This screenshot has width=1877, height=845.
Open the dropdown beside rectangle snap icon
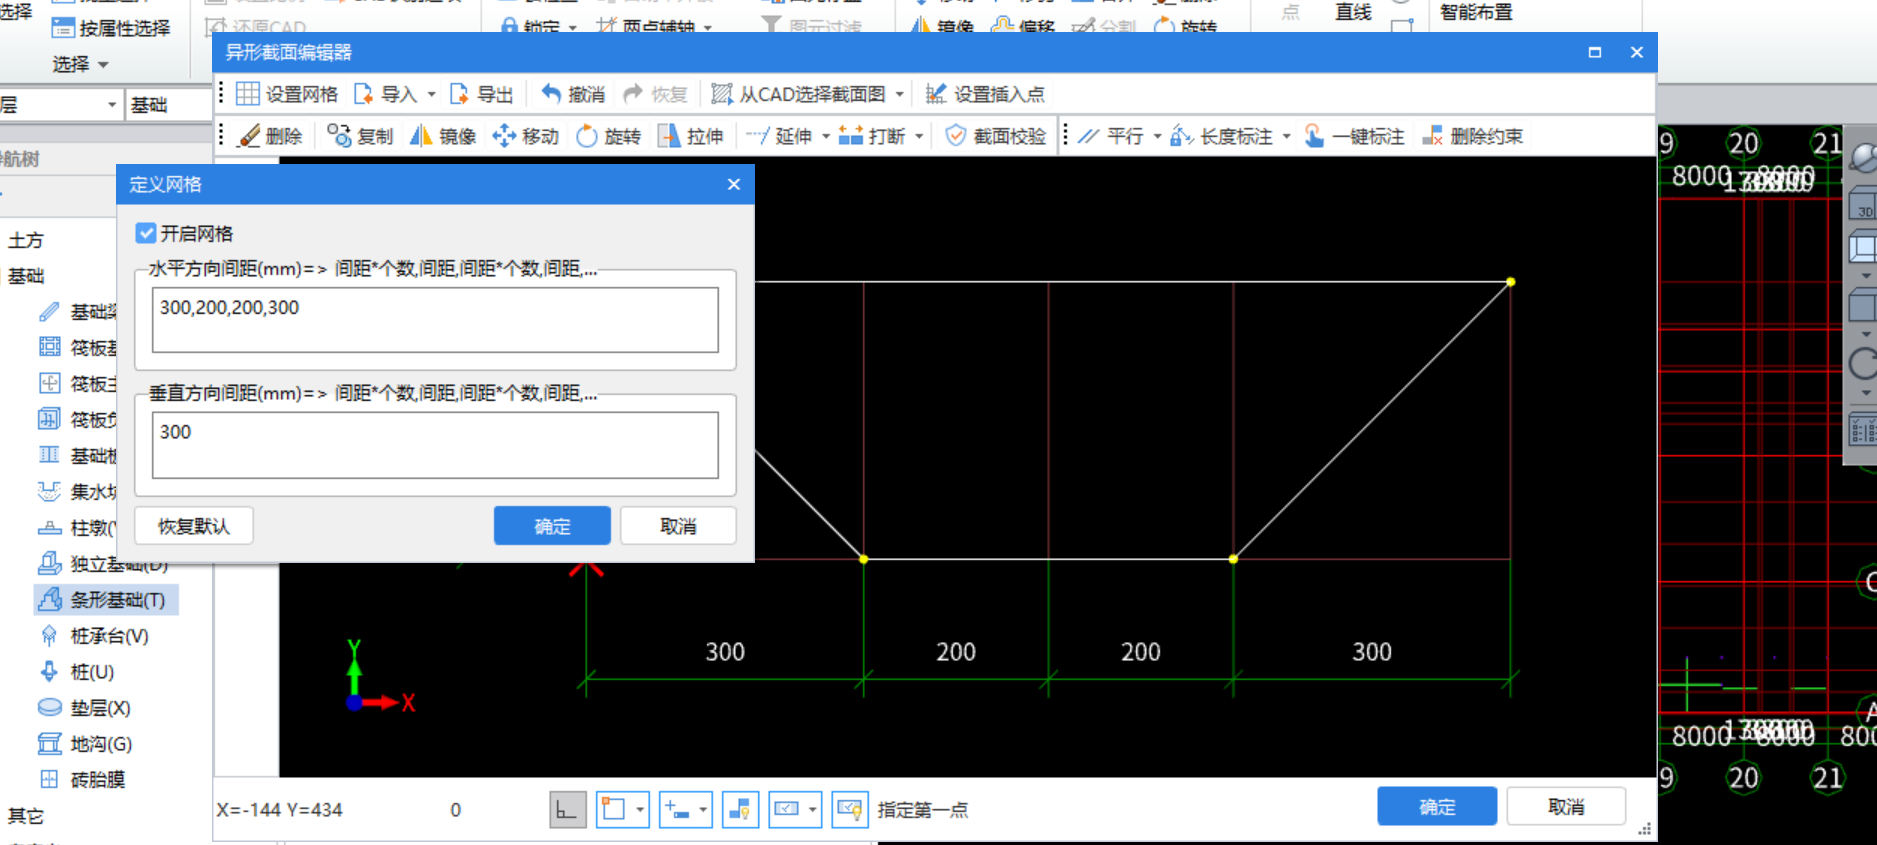click(x=640, y=809)
